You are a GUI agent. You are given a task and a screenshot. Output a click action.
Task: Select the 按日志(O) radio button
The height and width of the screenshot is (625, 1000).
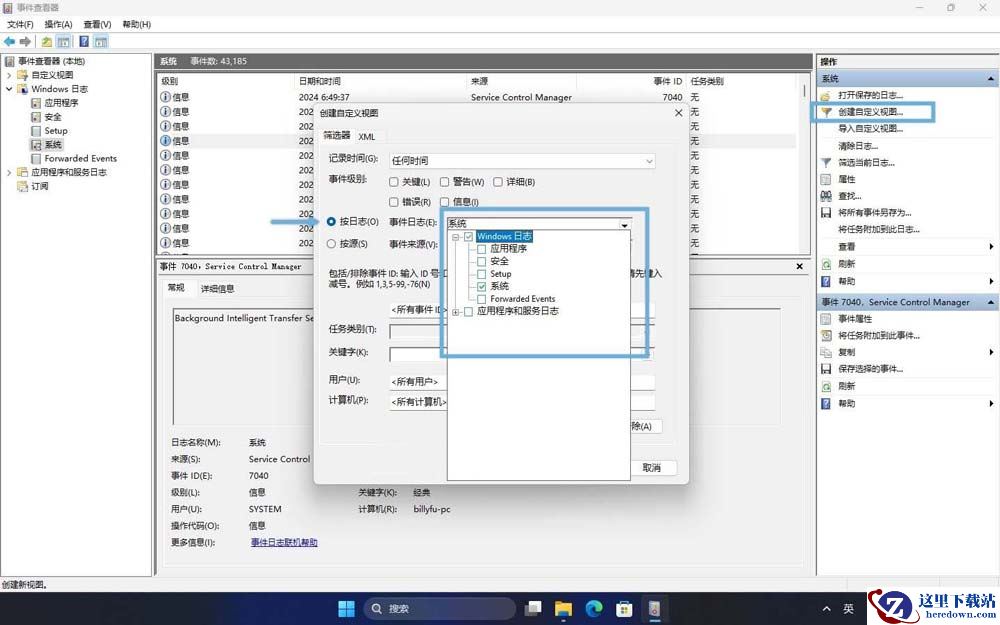click(x=331, y=222)
